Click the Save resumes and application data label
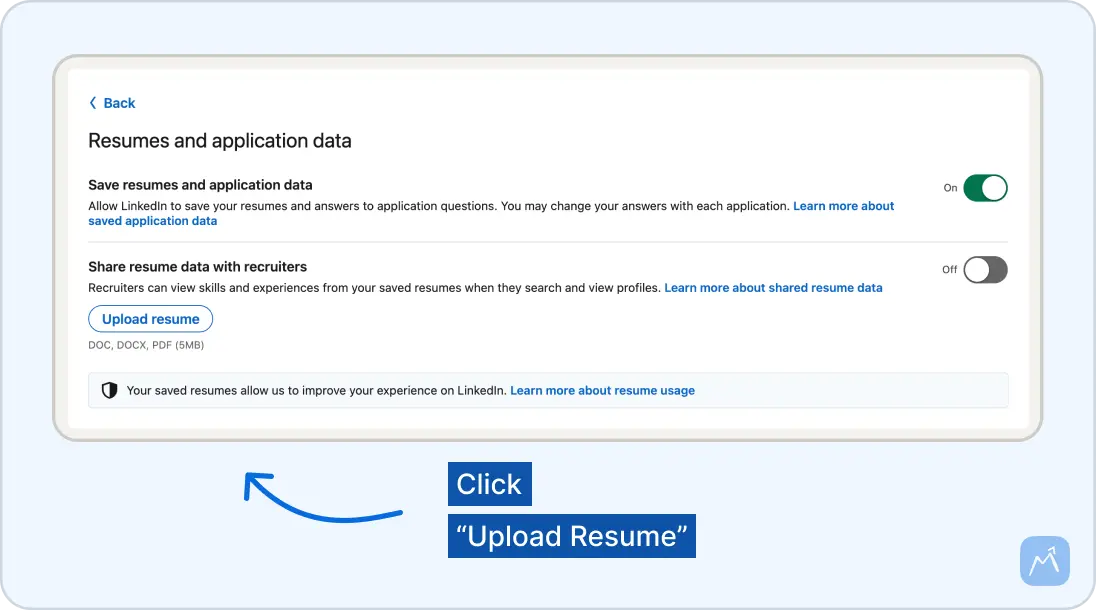1096x610 pixels. click(200, 185)
